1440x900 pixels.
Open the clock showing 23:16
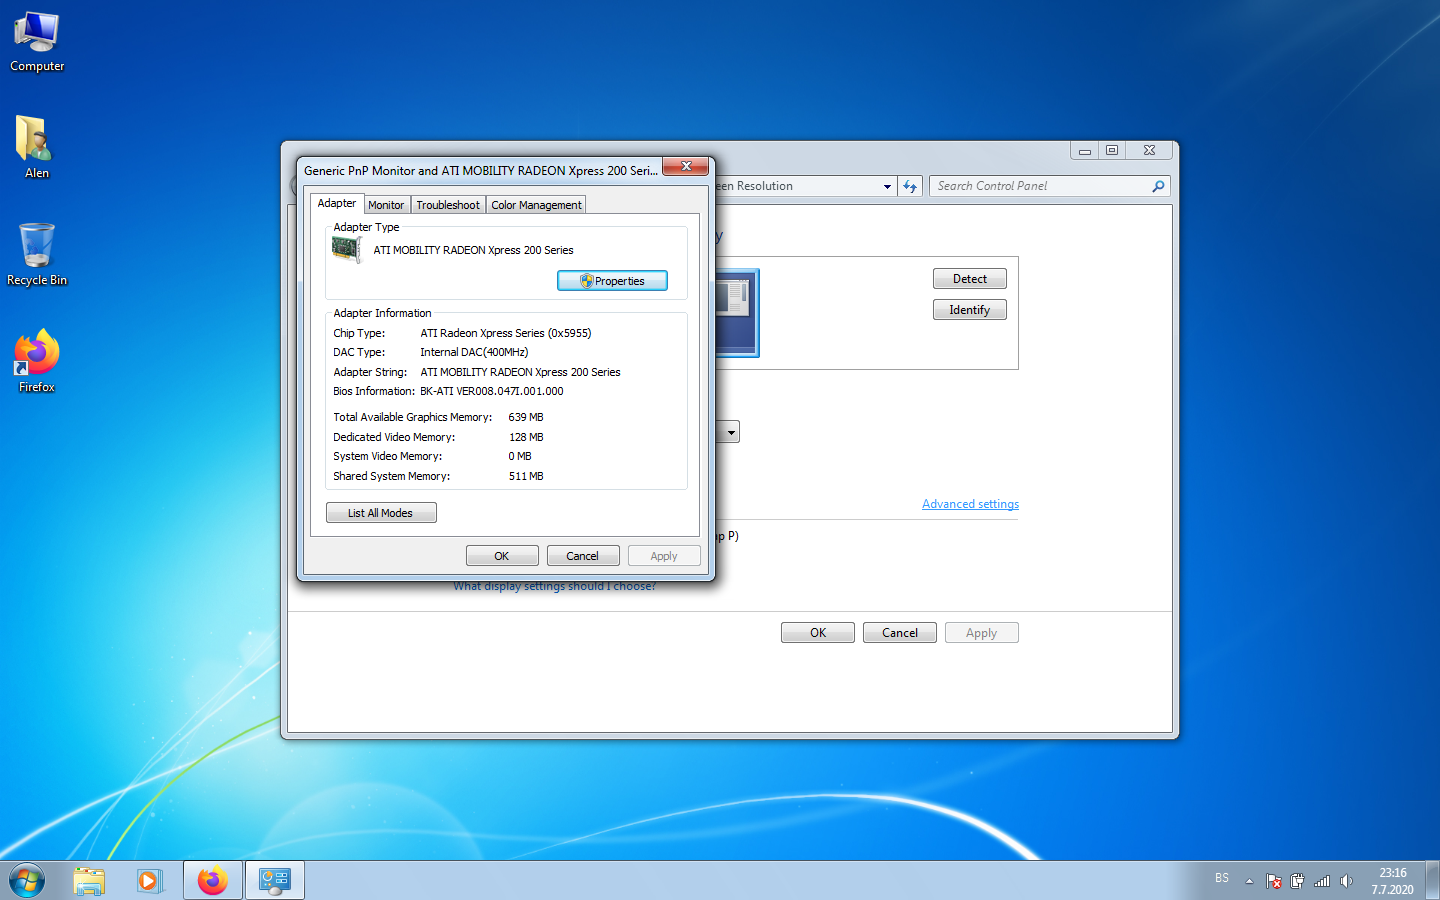pyautogui.click(x=1392, y=881)
